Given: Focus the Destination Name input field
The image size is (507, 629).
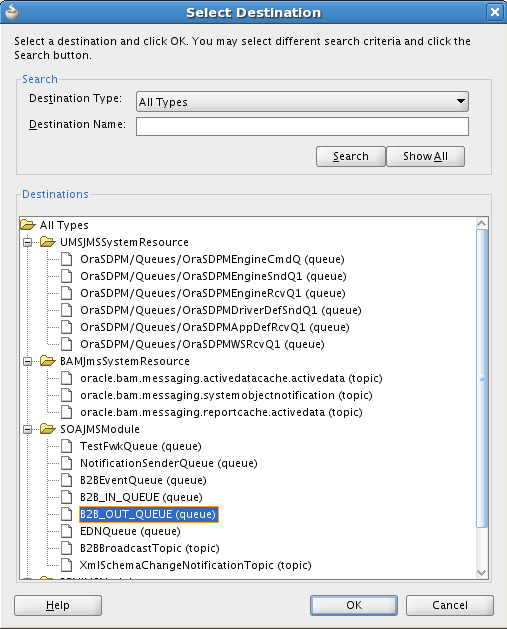Looking at the screenshot, I should [x=302, y=126].
